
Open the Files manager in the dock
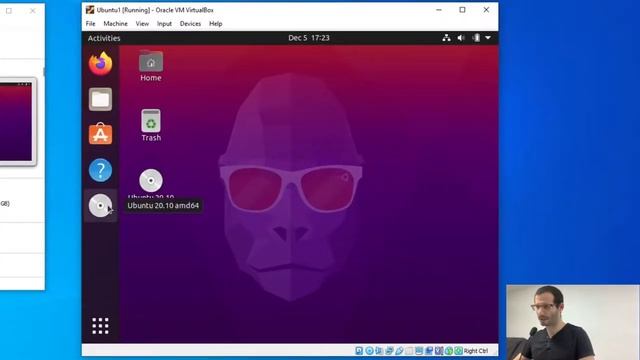(100, 99)
